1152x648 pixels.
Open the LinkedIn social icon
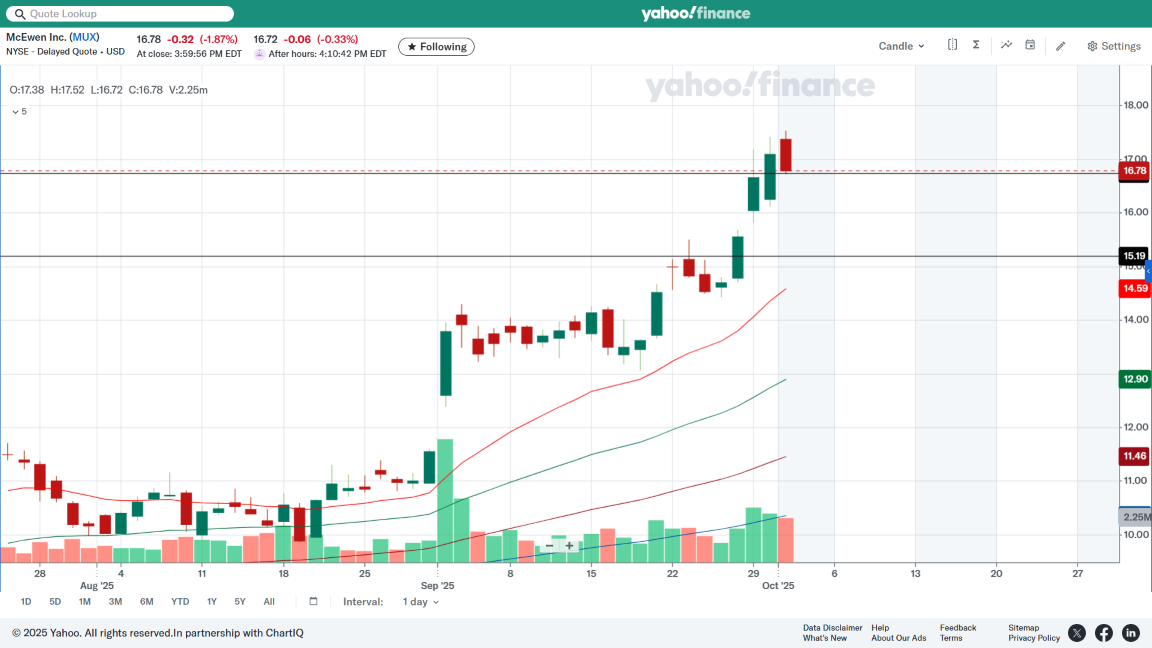click(1131, 633)
